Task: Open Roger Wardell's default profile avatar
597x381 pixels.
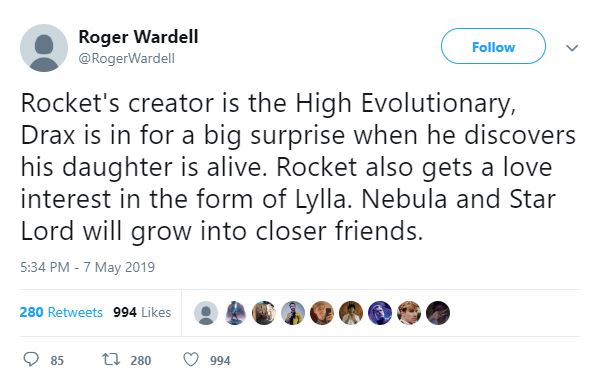Action: (x=44, y=48)
